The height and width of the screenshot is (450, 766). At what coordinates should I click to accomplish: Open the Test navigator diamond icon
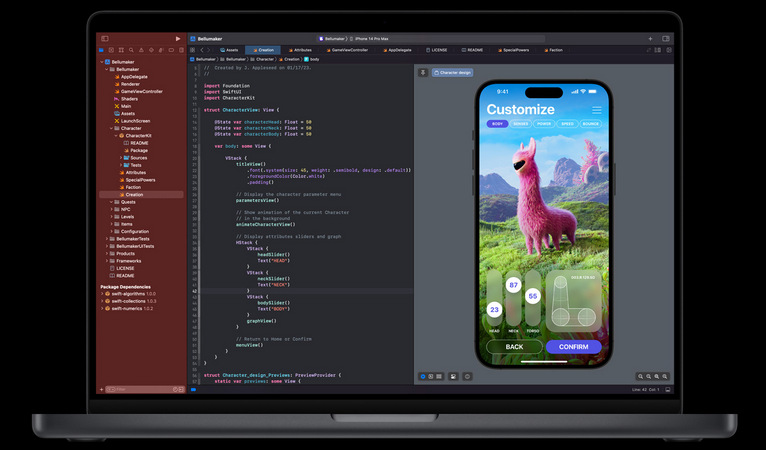point(151,50)
